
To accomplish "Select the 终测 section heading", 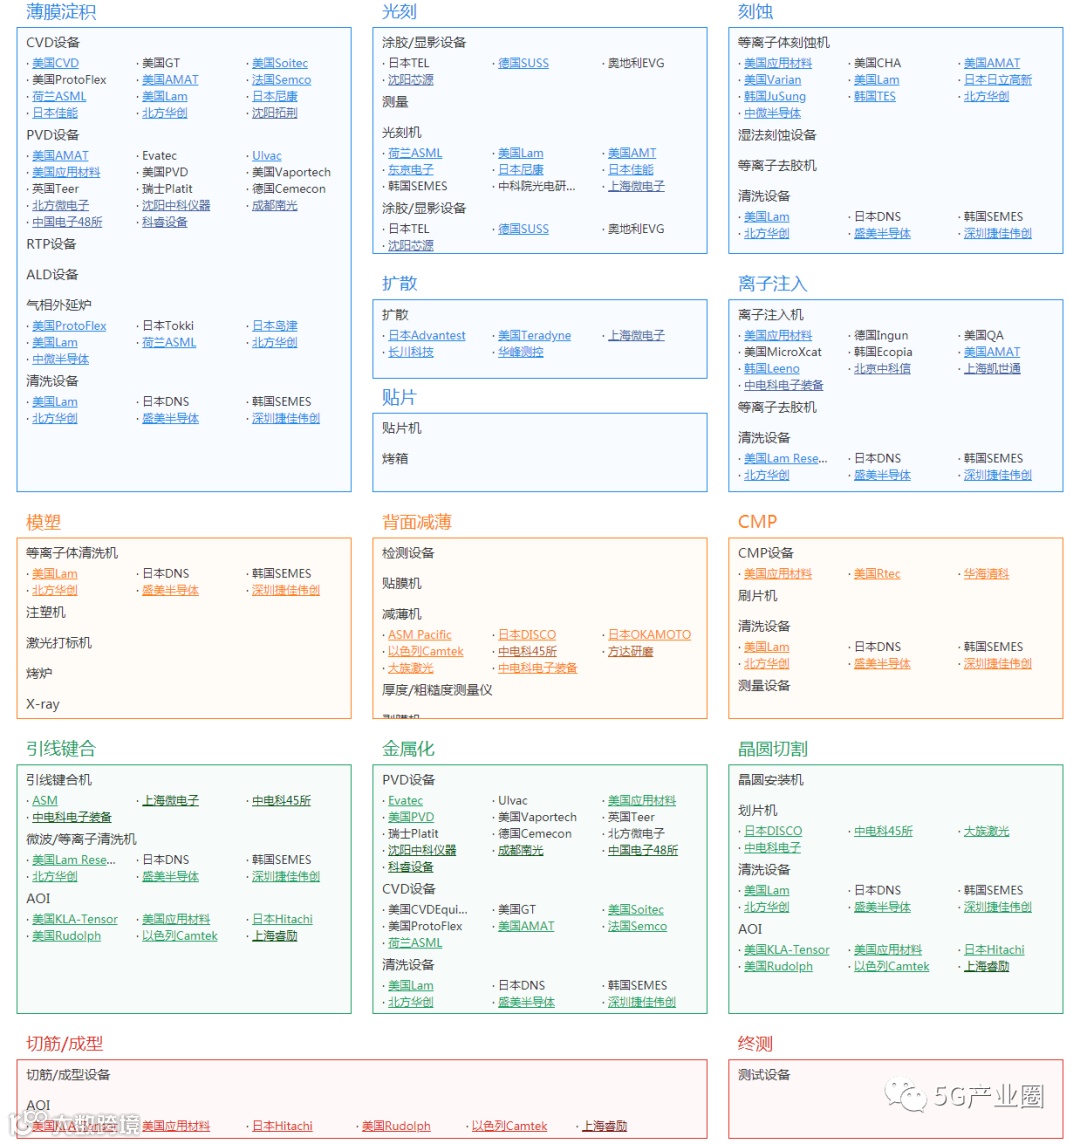I will click(755, 1044).
